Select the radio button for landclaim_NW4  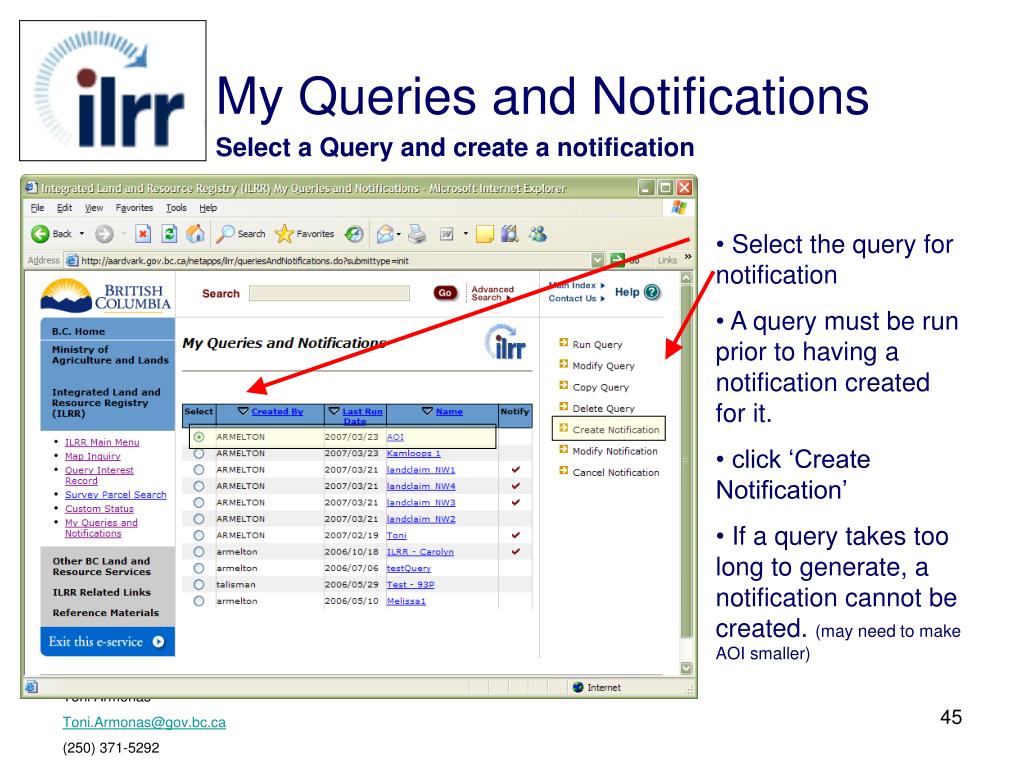click(199, 486)
